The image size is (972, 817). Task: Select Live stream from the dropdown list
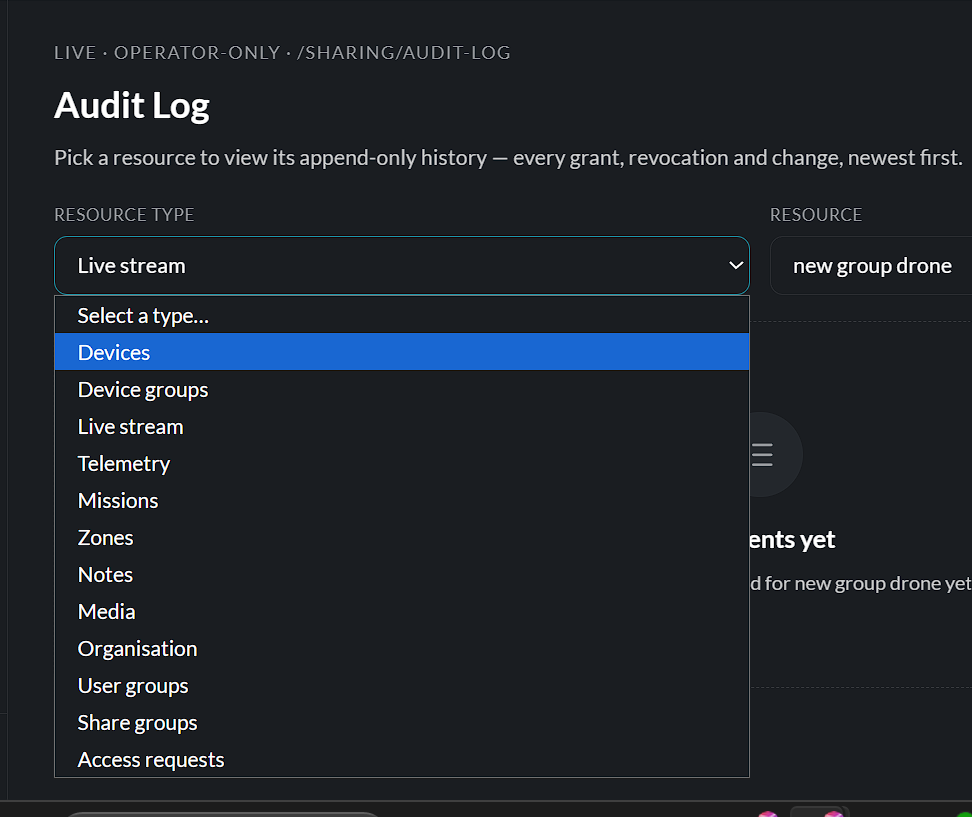coord(402,426)
